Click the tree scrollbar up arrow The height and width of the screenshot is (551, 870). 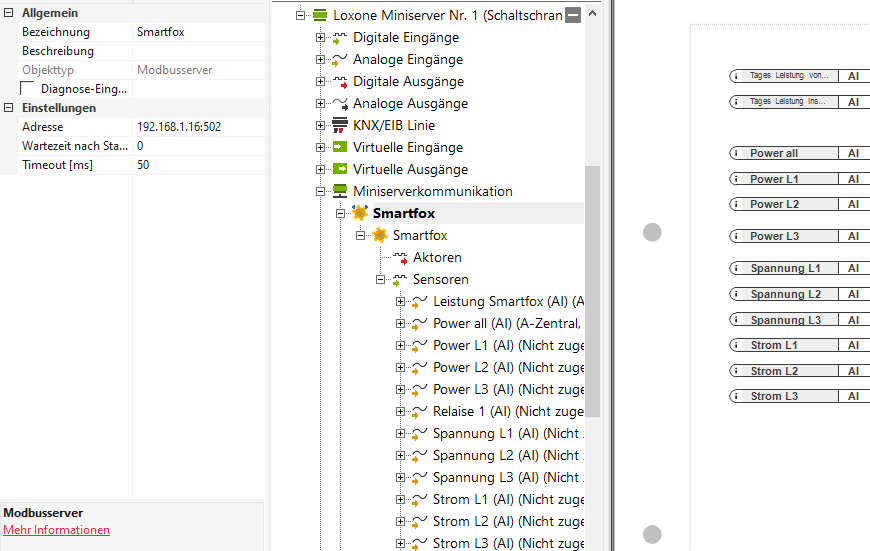(x=593, y=14)
